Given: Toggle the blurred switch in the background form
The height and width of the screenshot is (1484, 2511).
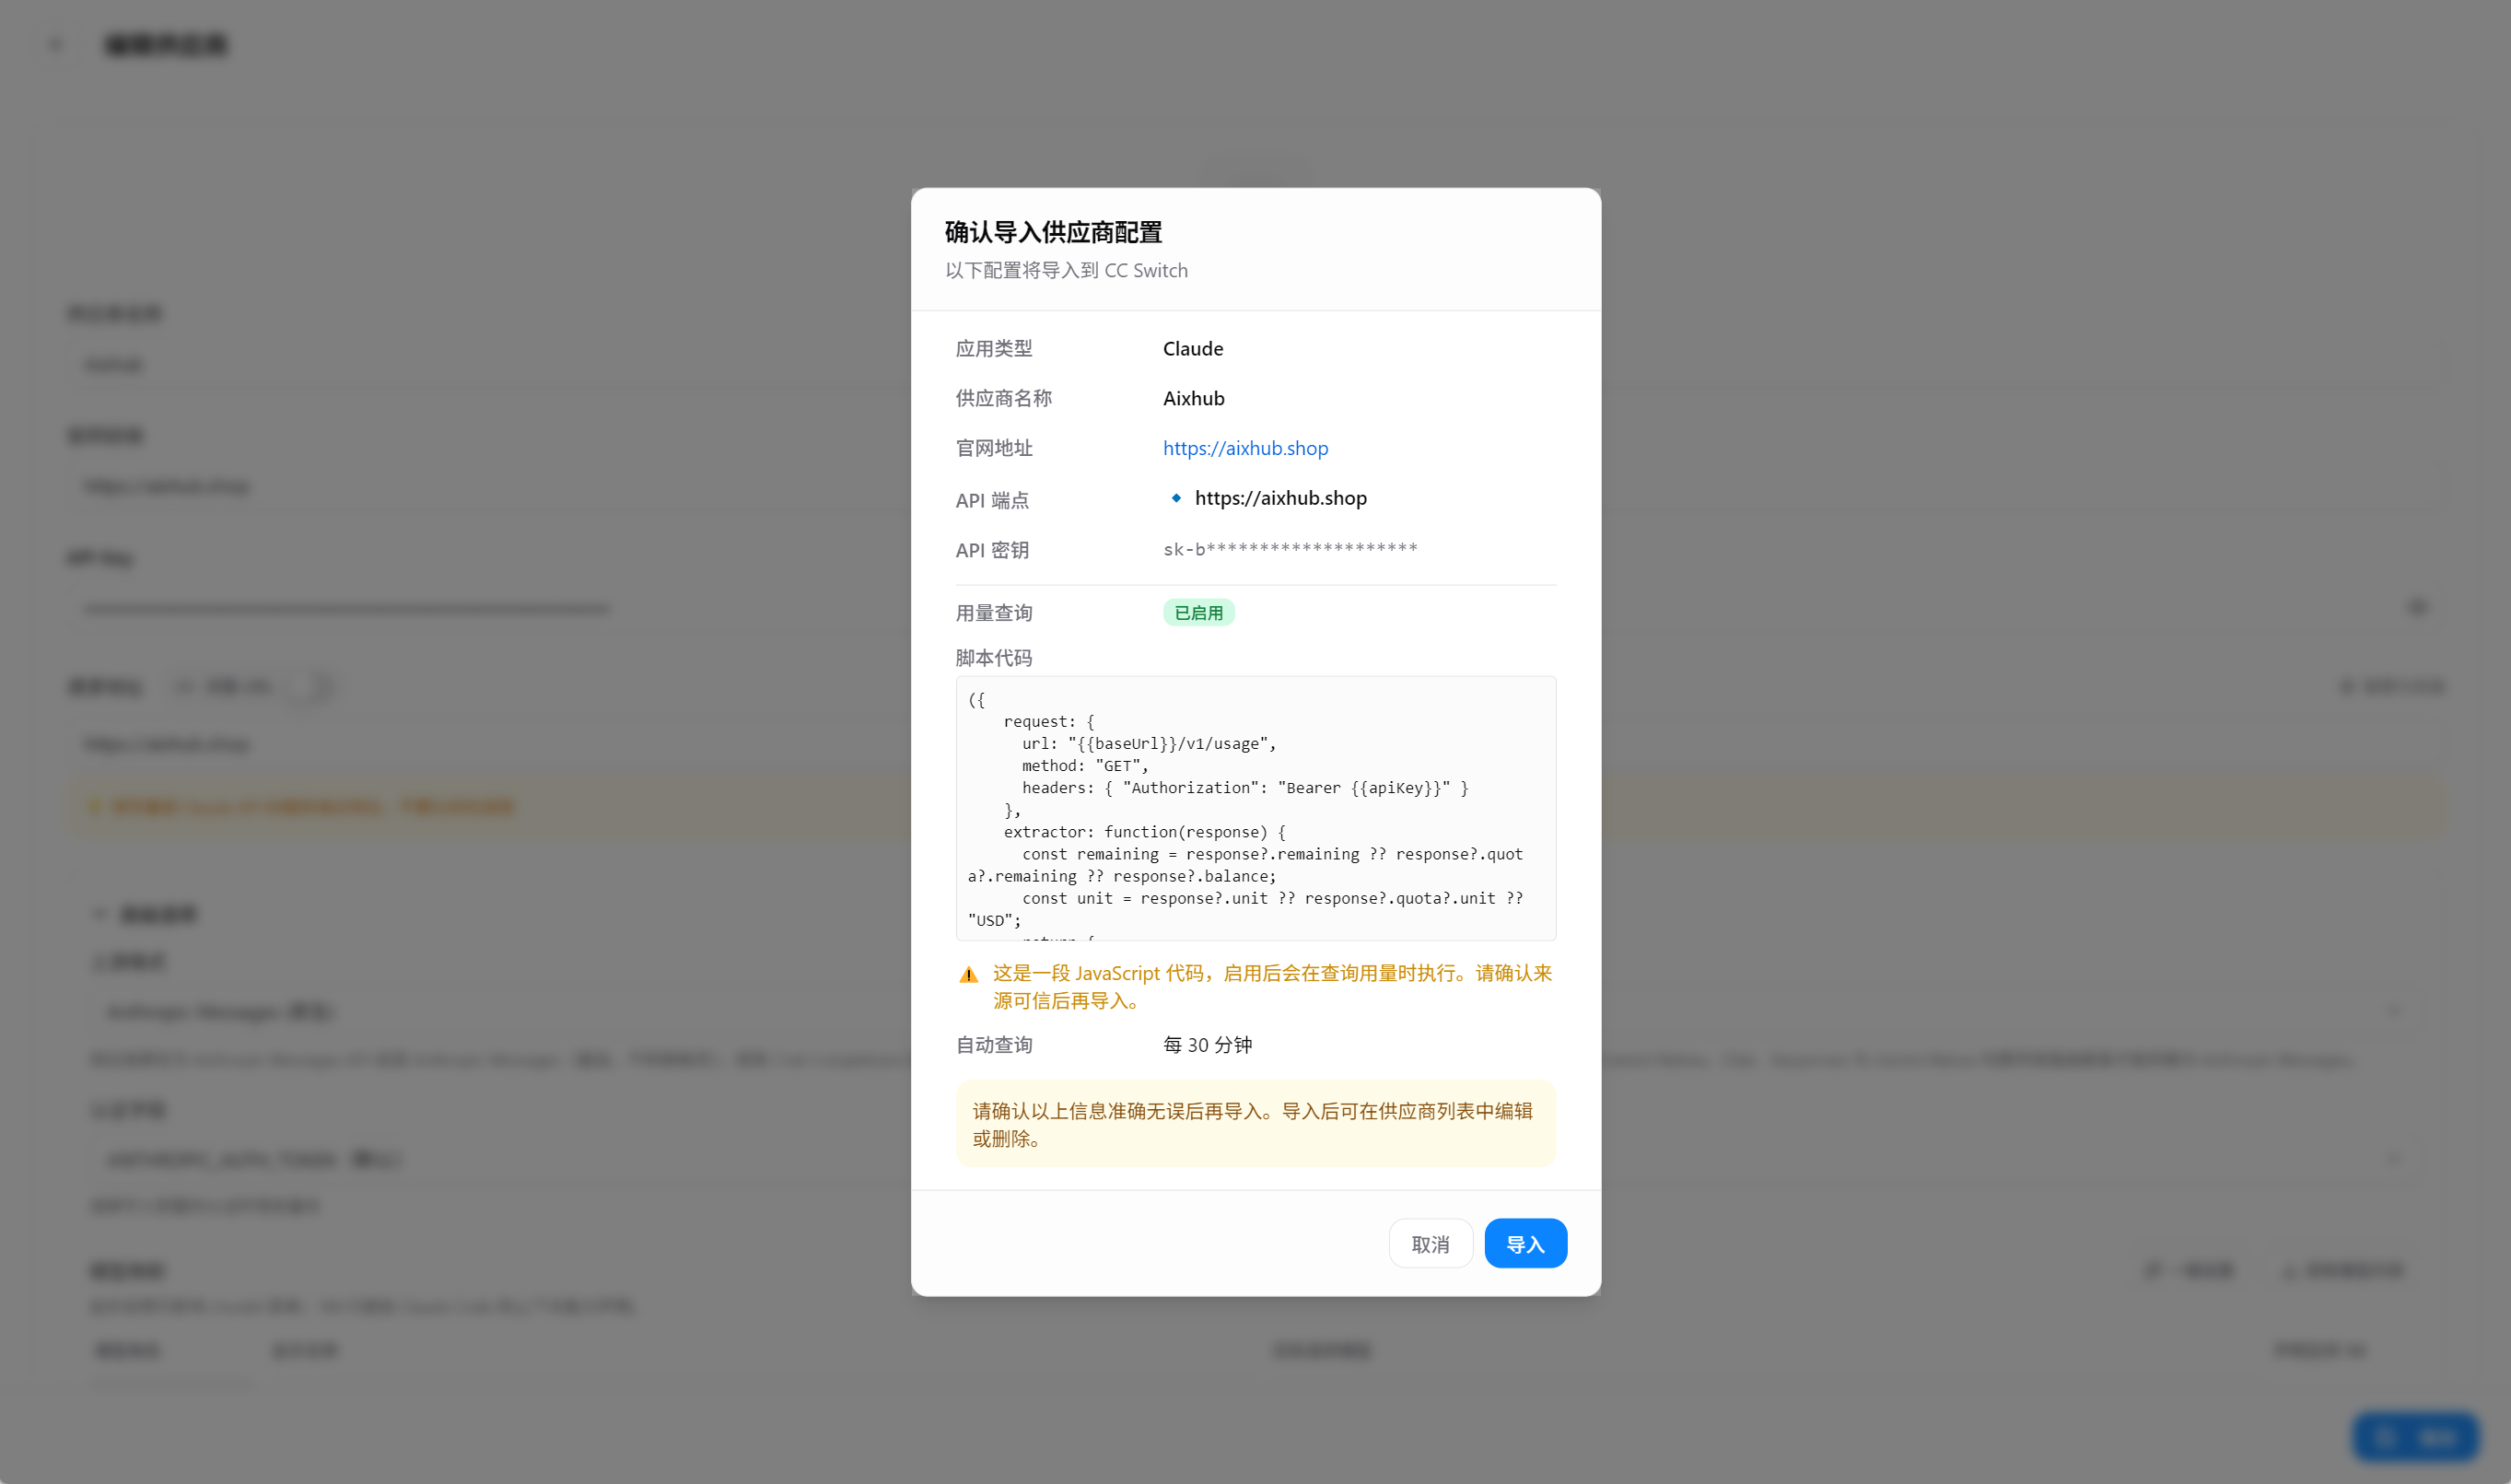Looking at the screenshot, I should [x=310, y=686].
